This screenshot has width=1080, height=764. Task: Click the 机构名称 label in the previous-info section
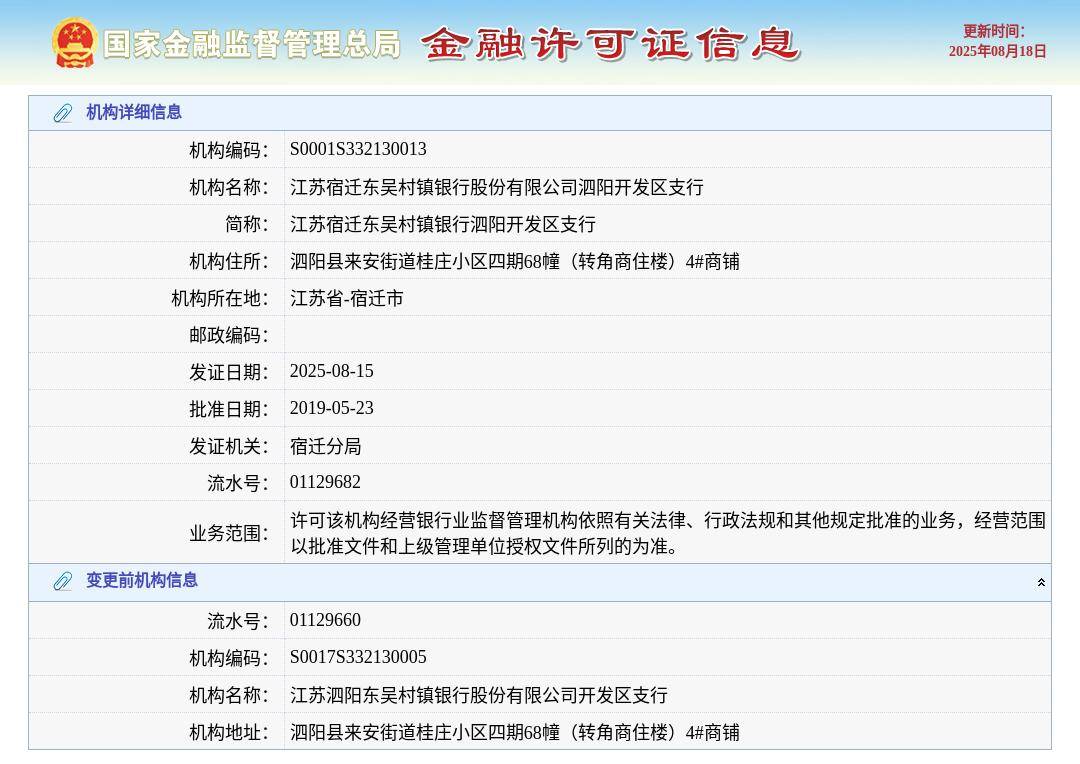[229, 695]
